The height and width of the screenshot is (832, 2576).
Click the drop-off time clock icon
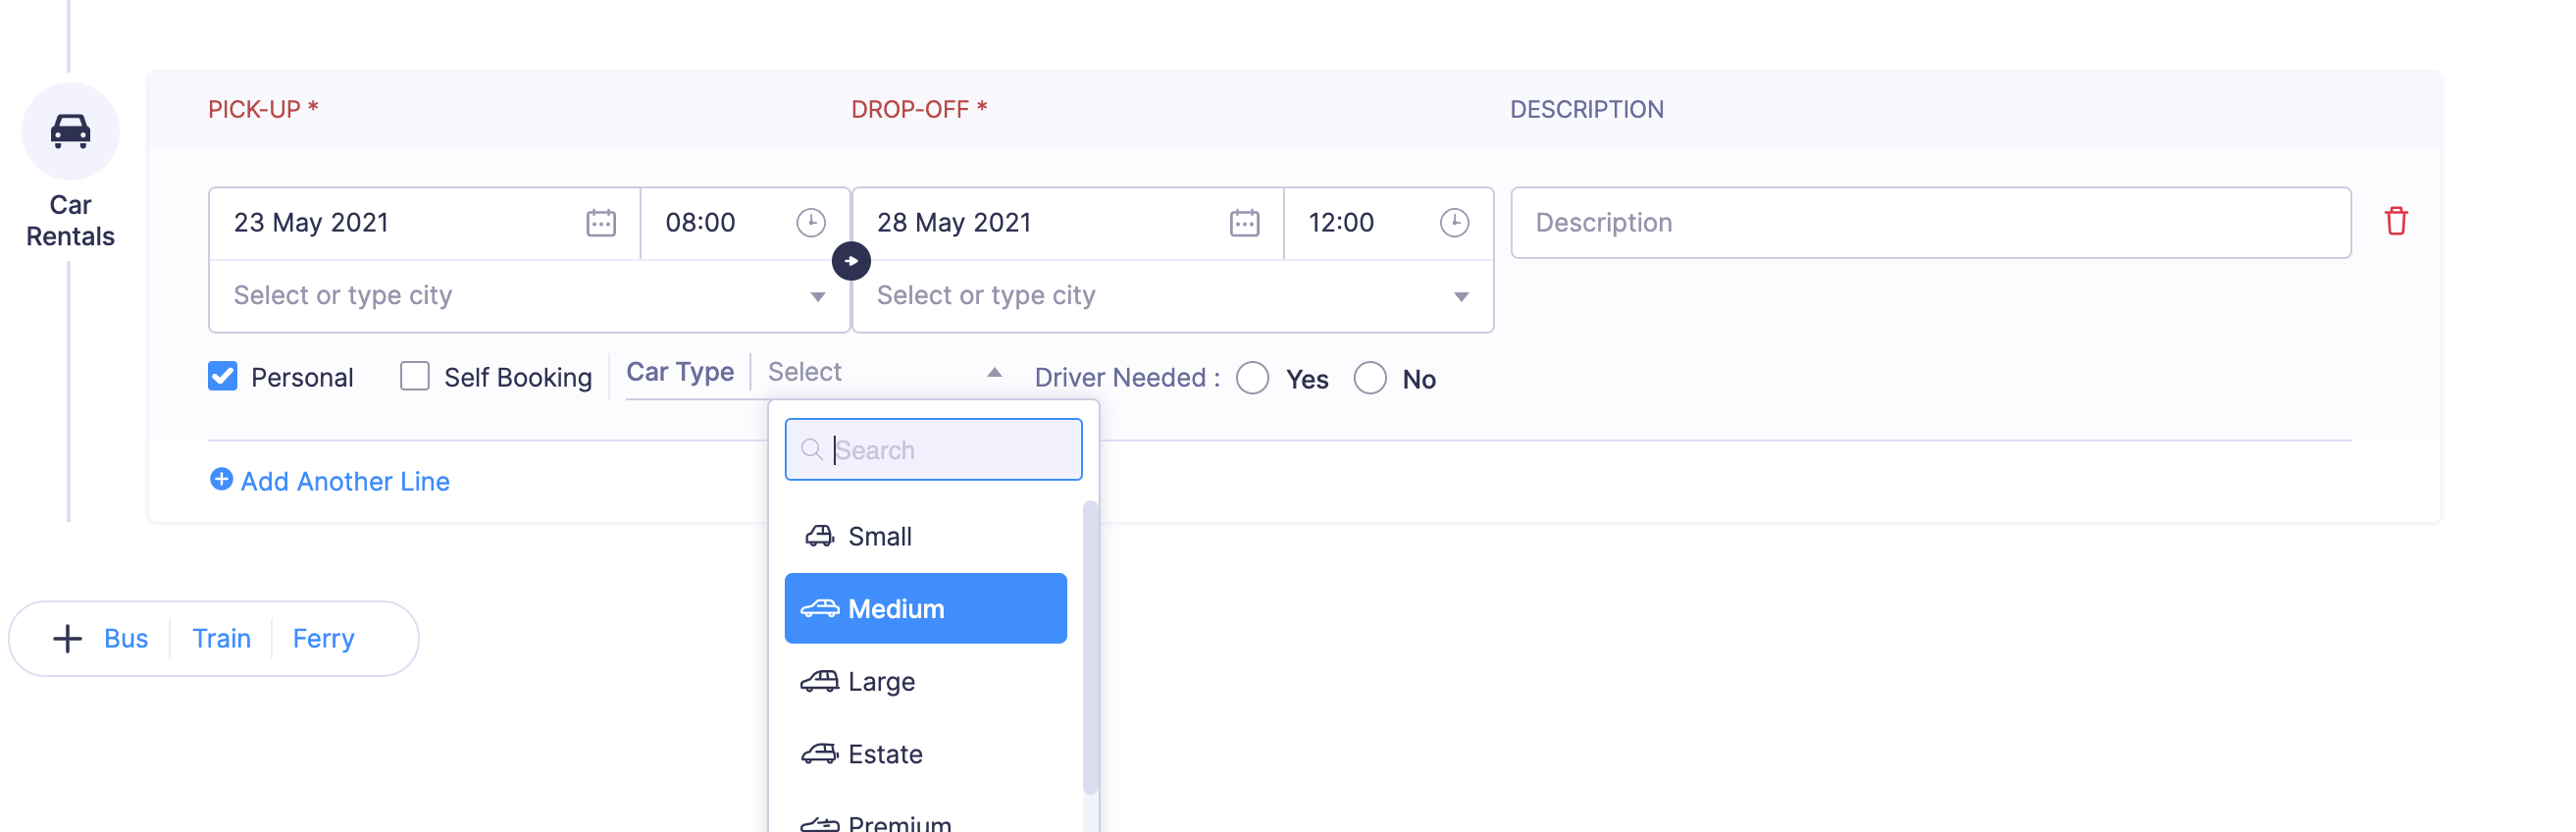tap(1453, 222)
